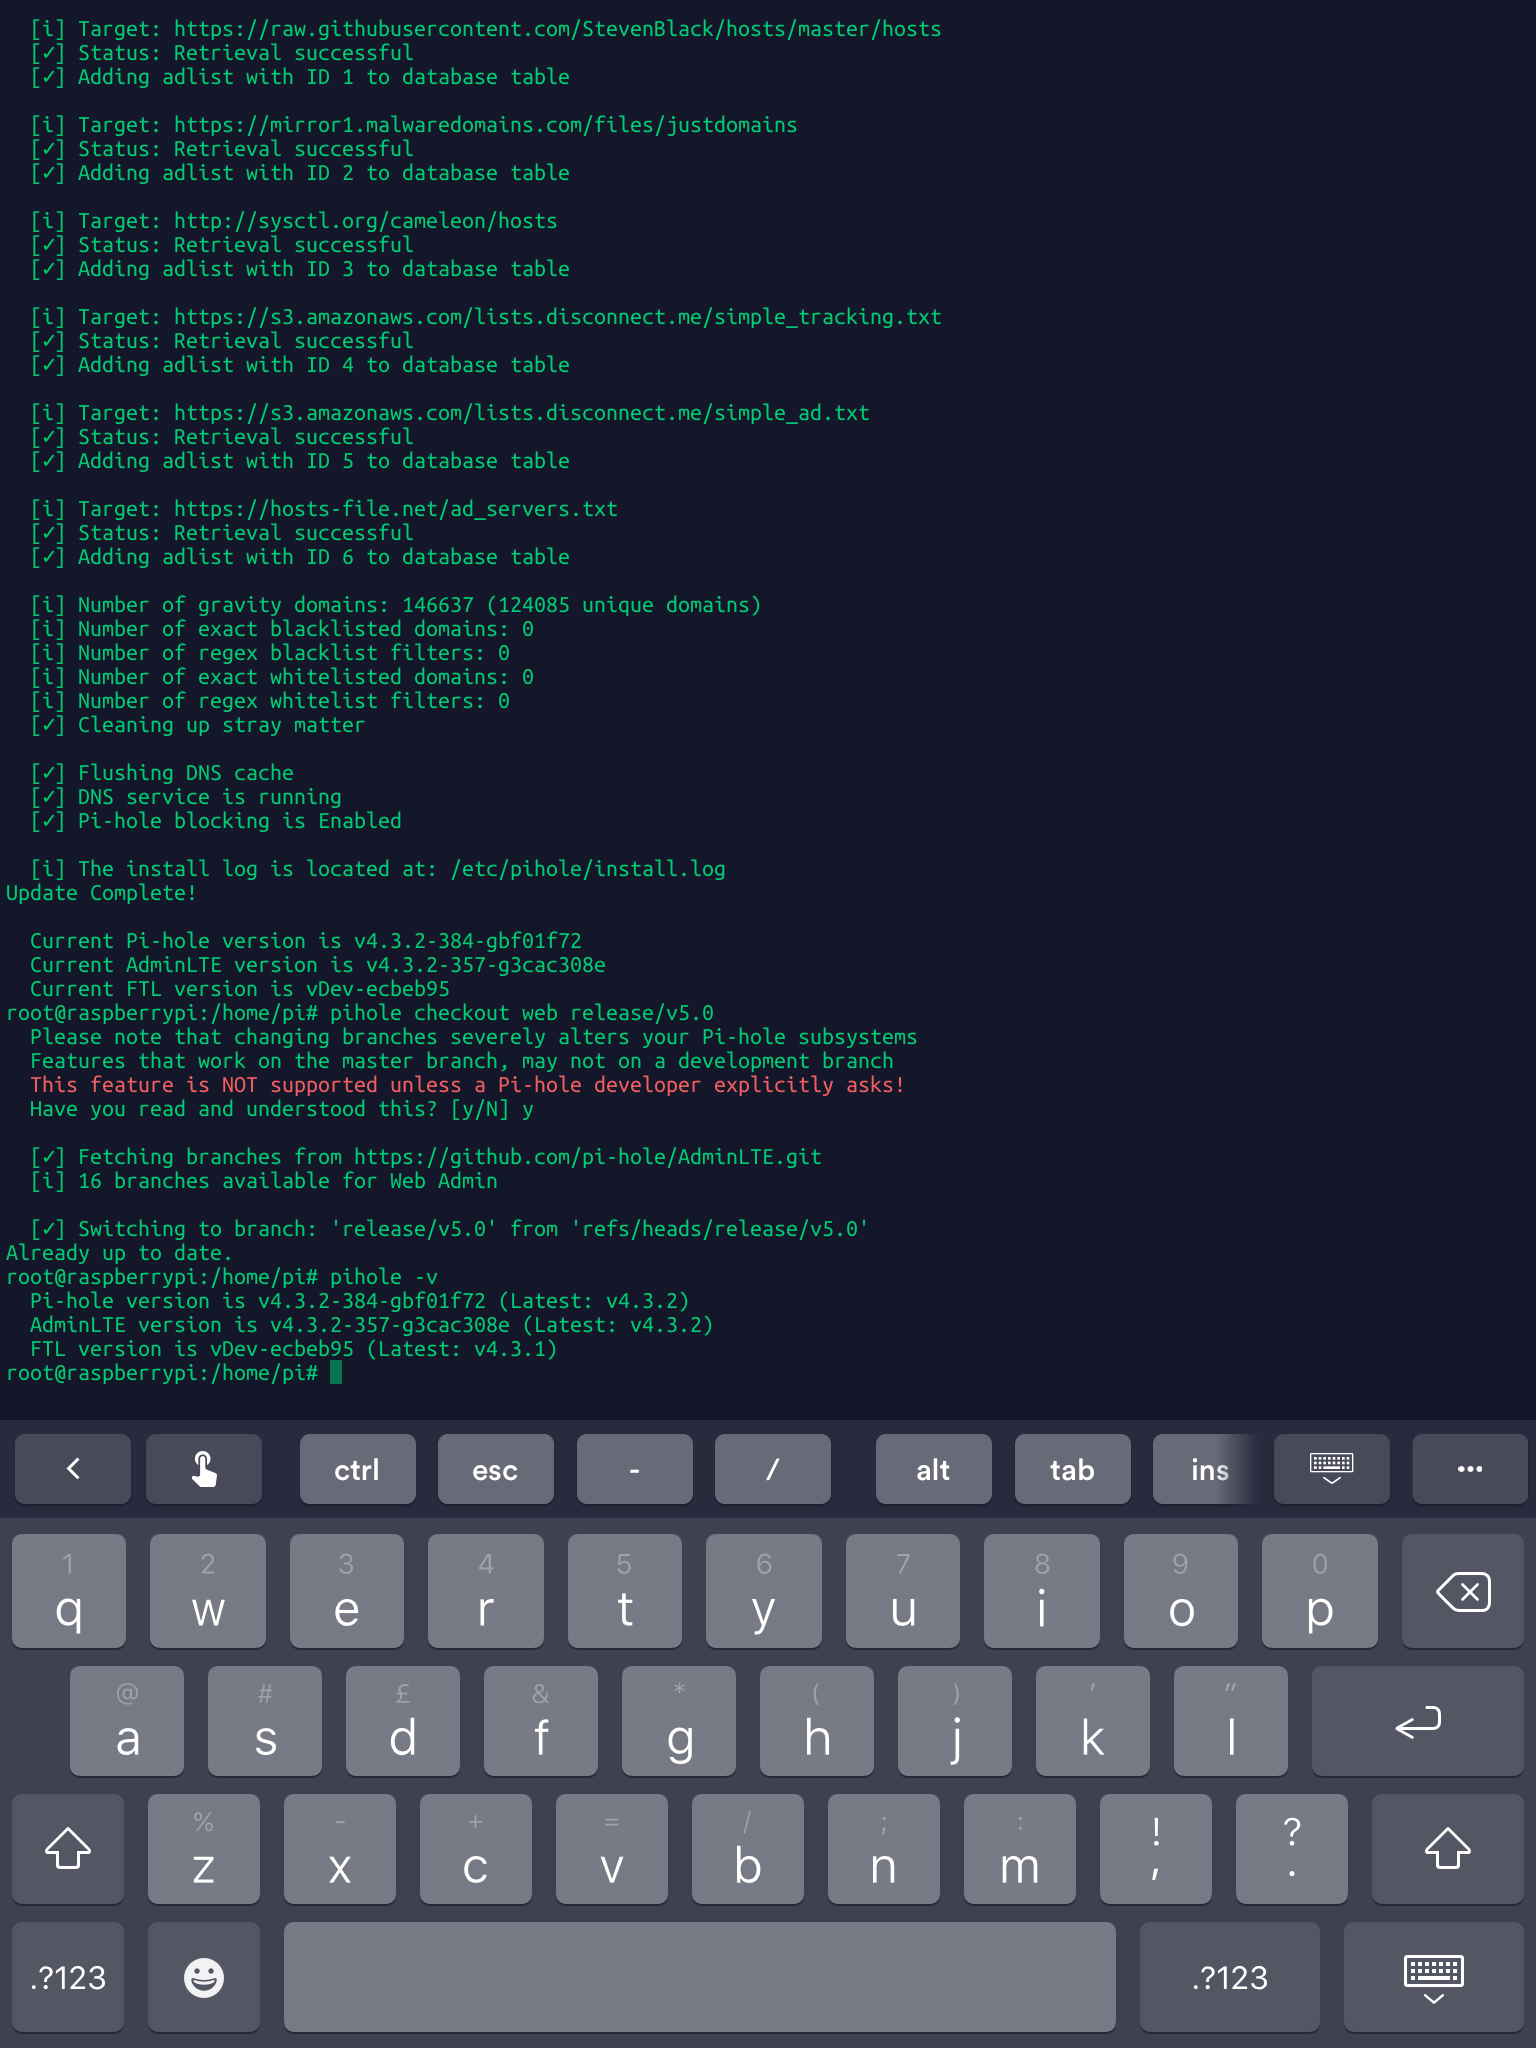
Task: Tap the b key
Action: click(748, 1849)
